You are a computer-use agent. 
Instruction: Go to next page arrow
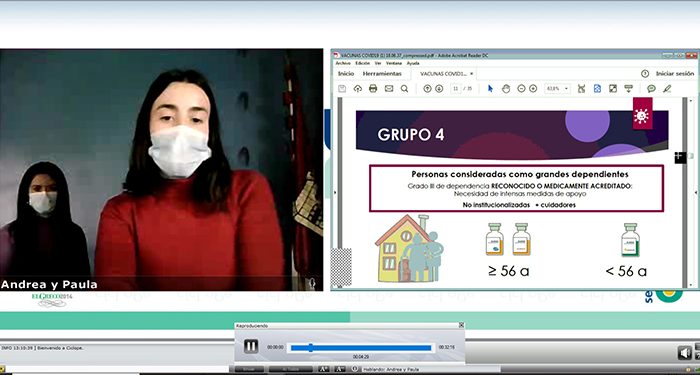pos(439,88)
